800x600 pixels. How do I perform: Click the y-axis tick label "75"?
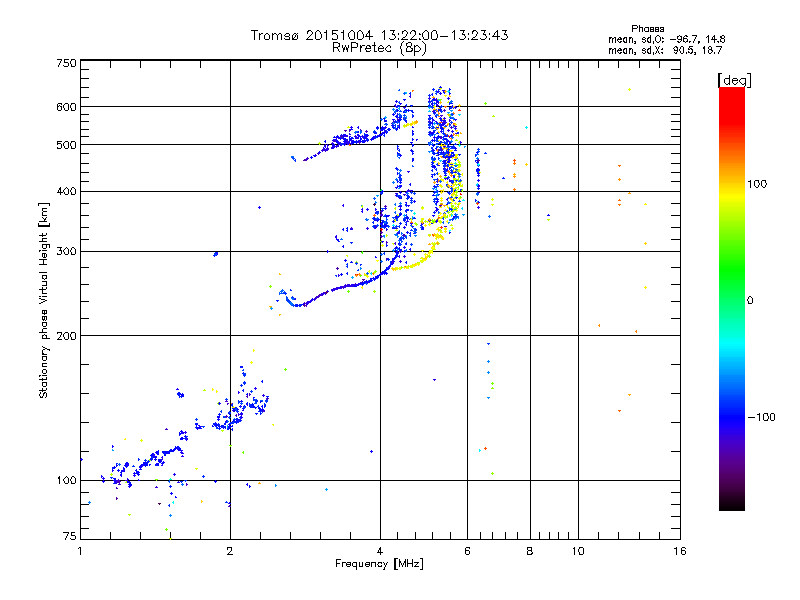coord(70,536)
